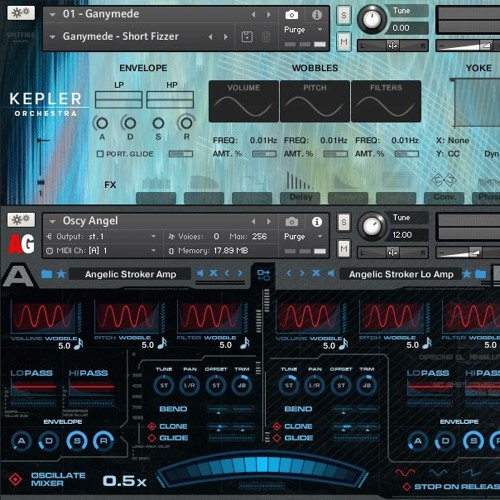
Task: Open folder browser for Angelic Stroker Amp
Action: pos(47,274)
